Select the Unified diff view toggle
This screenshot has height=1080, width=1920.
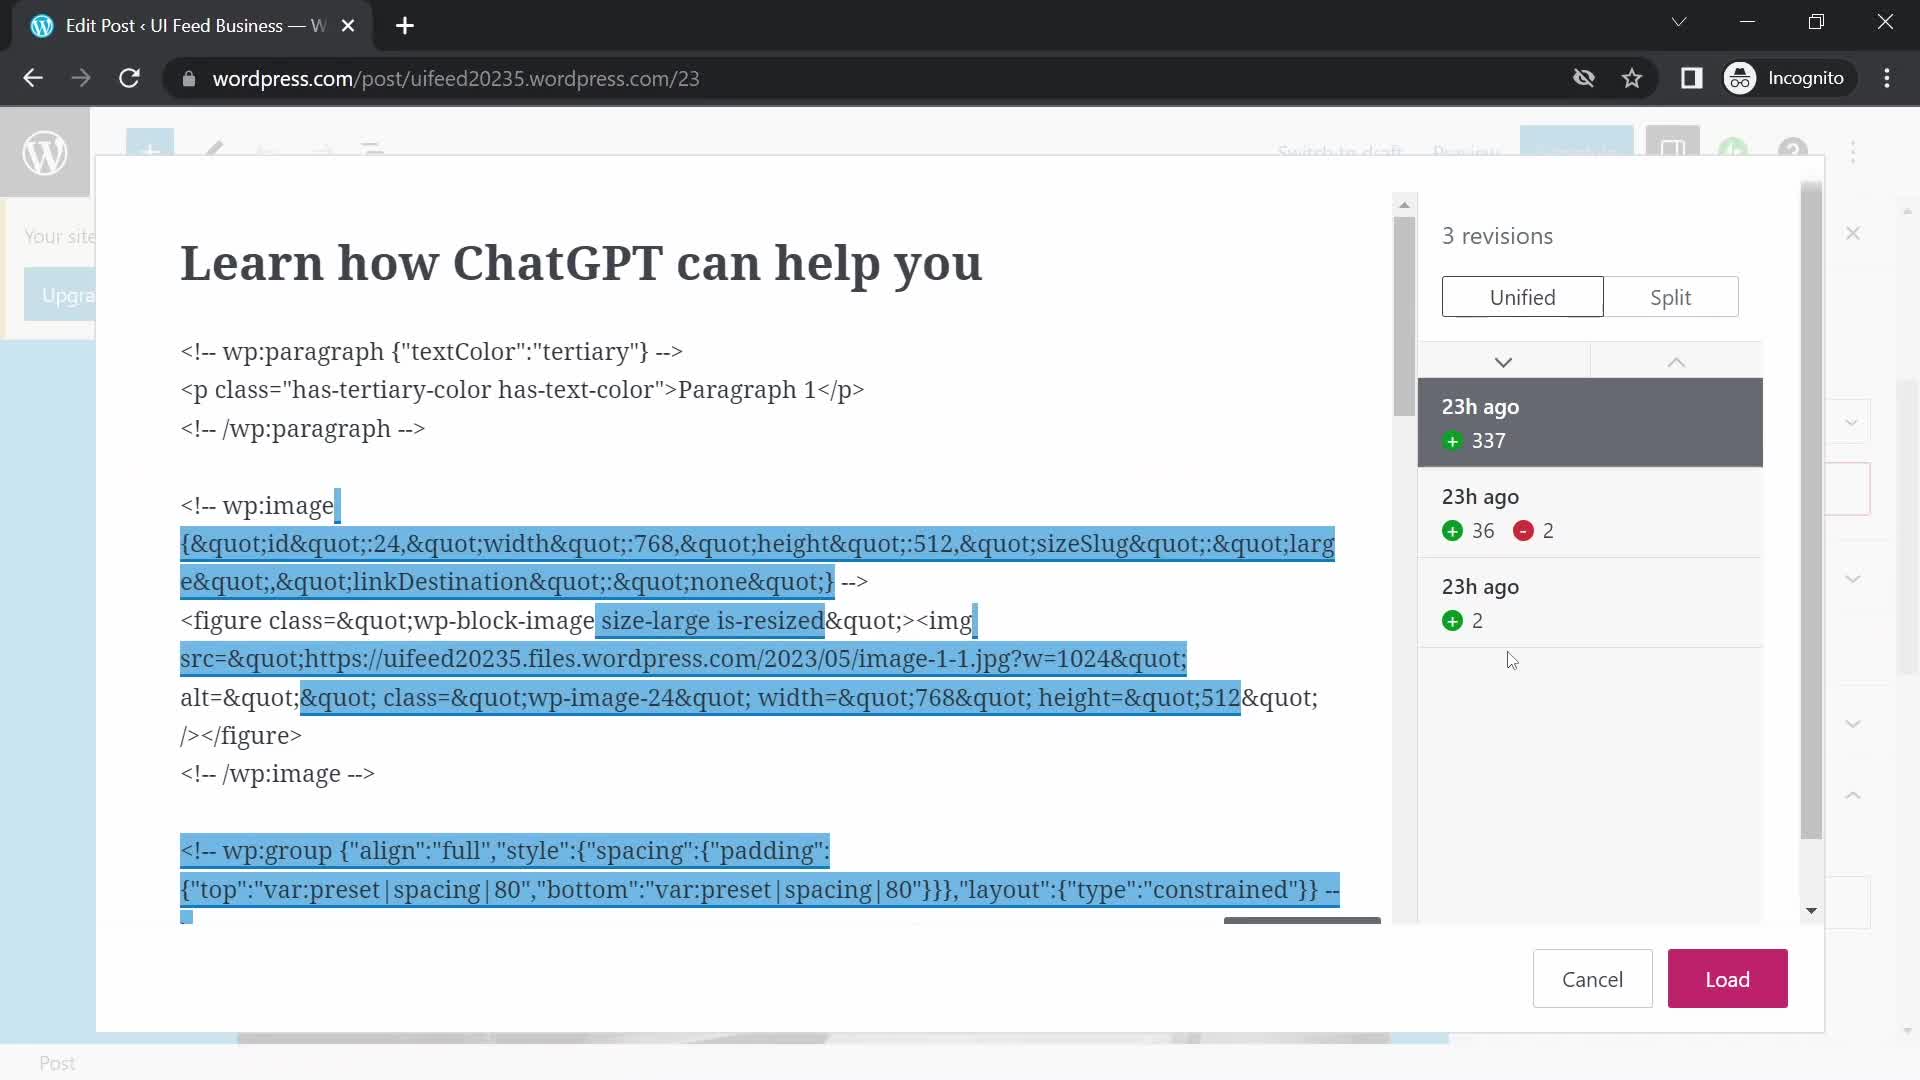1523,297
